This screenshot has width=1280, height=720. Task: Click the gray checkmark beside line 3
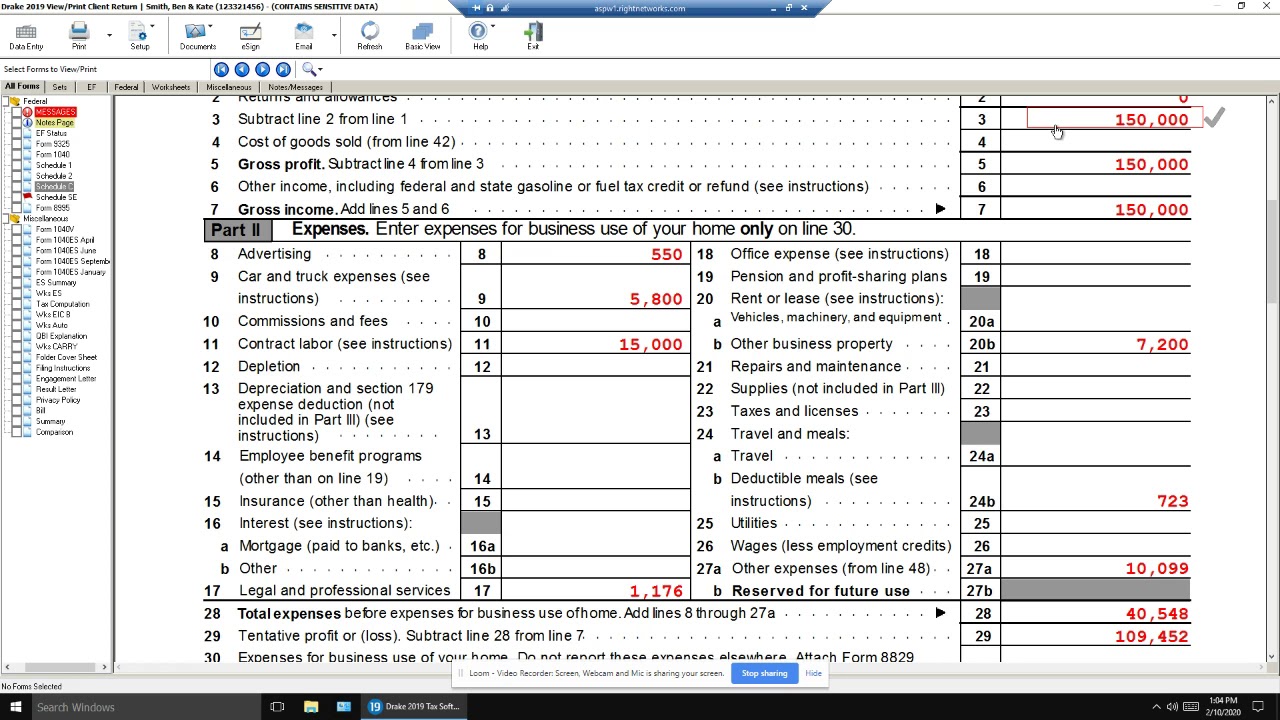pos(1214,119)
